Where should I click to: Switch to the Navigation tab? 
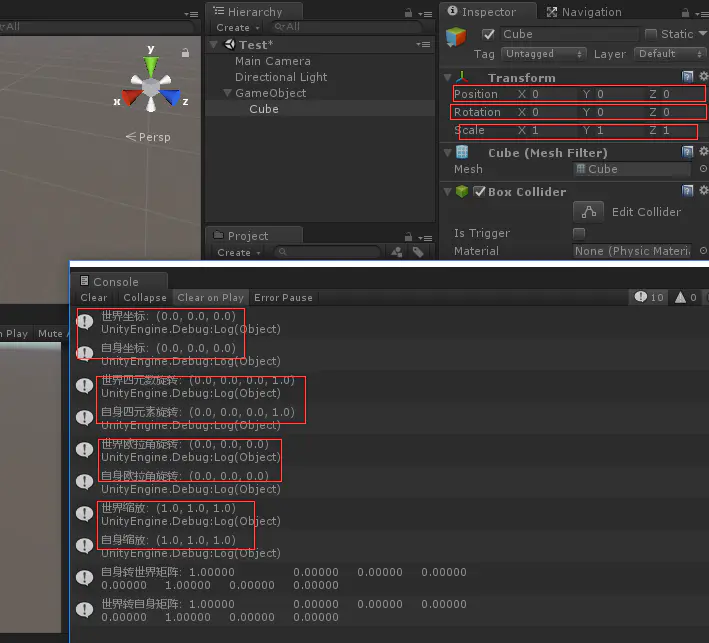click(x=584, y=12)
